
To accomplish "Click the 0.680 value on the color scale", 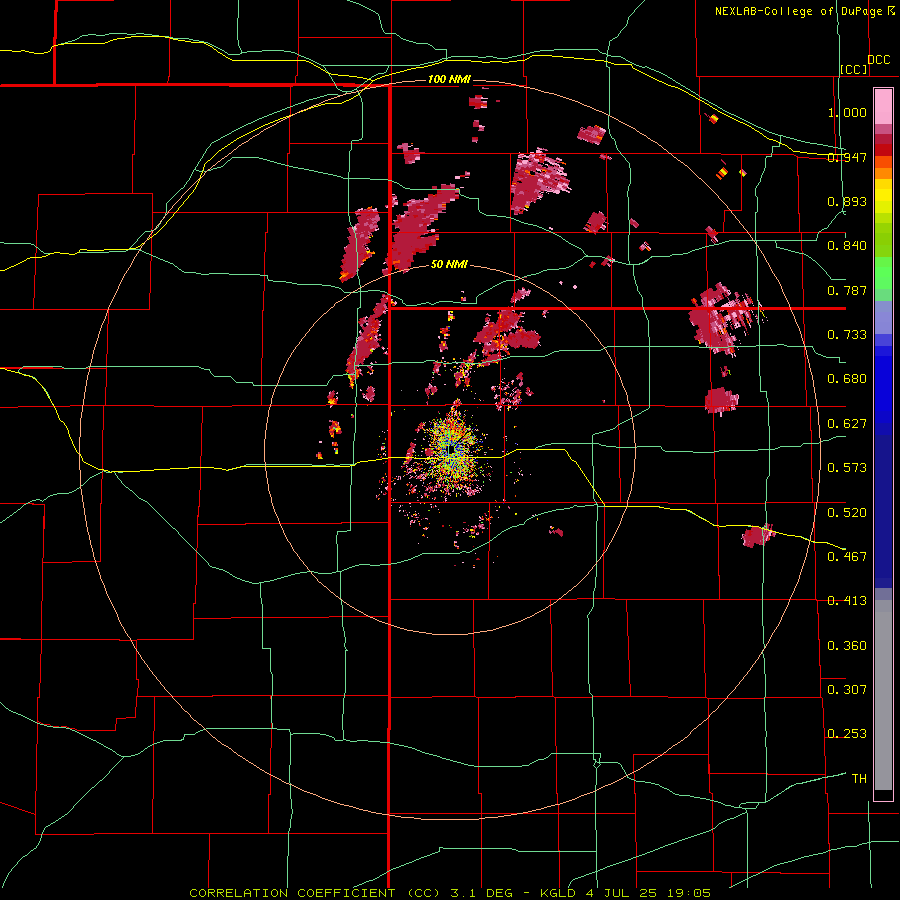I will (x=847, y=379).
